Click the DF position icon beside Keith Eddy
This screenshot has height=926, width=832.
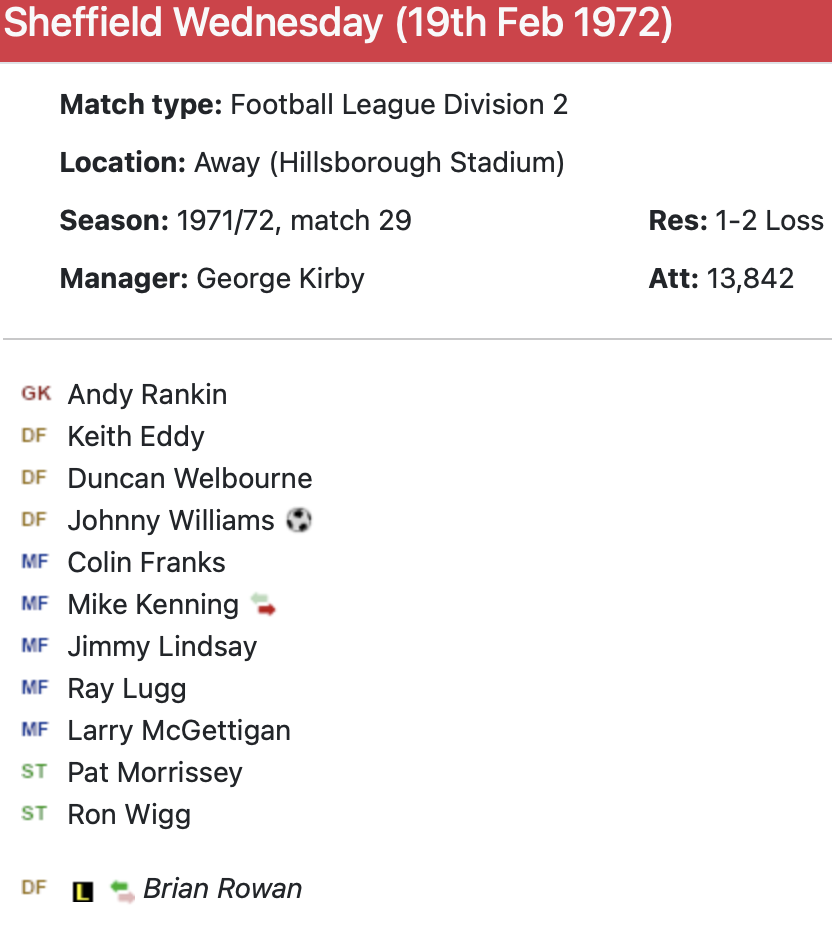(34, 436)
